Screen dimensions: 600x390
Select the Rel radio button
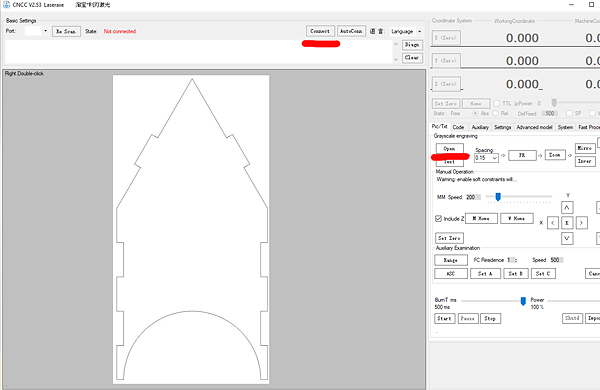point(496,113)
